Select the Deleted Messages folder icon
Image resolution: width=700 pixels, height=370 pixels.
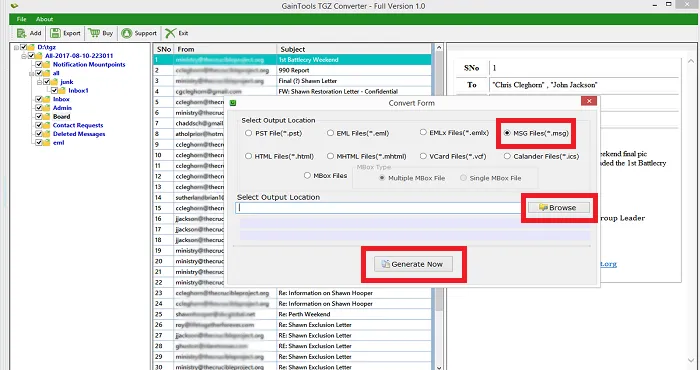[46, 134]
